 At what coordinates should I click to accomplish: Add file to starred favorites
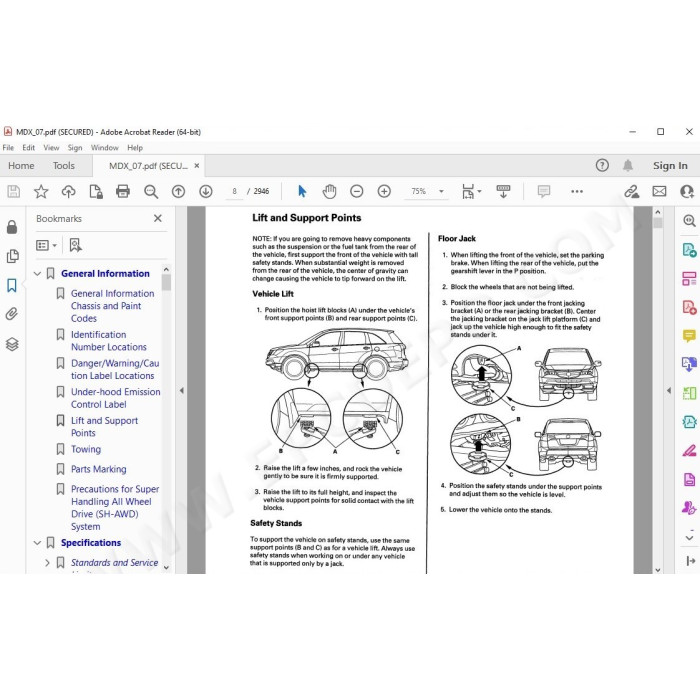point(41,192)
